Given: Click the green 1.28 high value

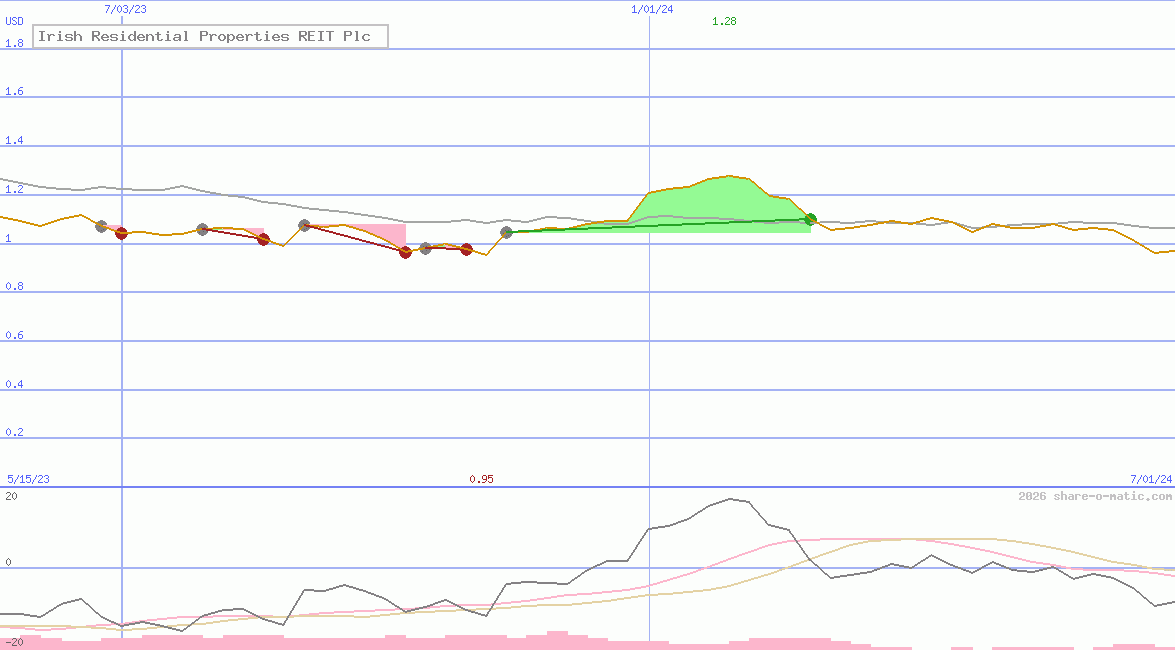Looking at the screenshot, I should (x=724, y=22).
